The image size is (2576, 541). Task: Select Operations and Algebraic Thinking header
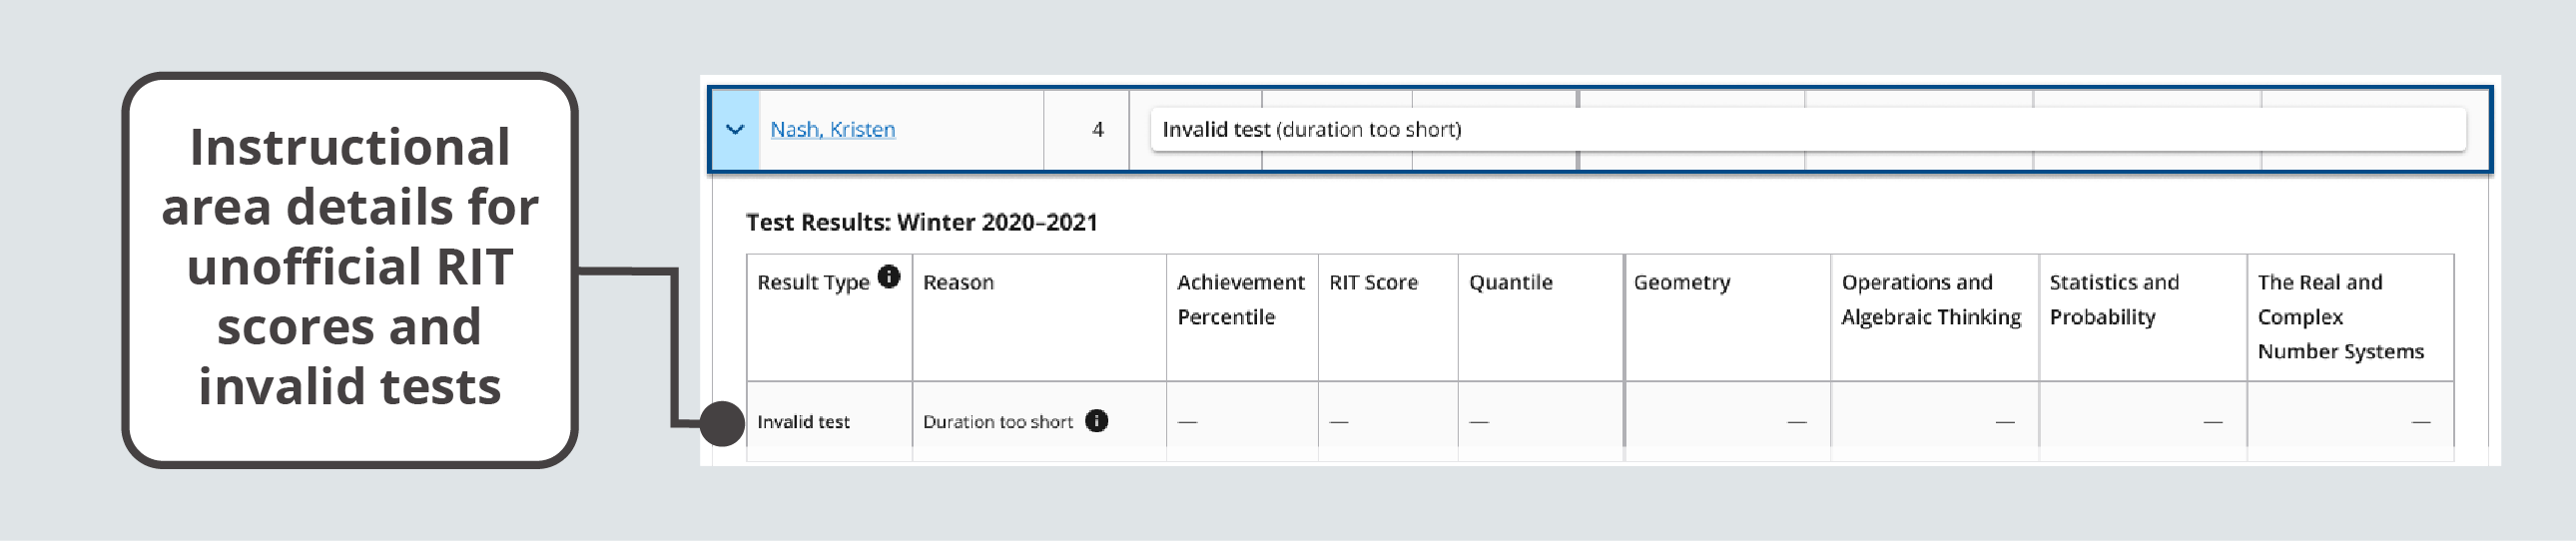(x=1930, y=299)
